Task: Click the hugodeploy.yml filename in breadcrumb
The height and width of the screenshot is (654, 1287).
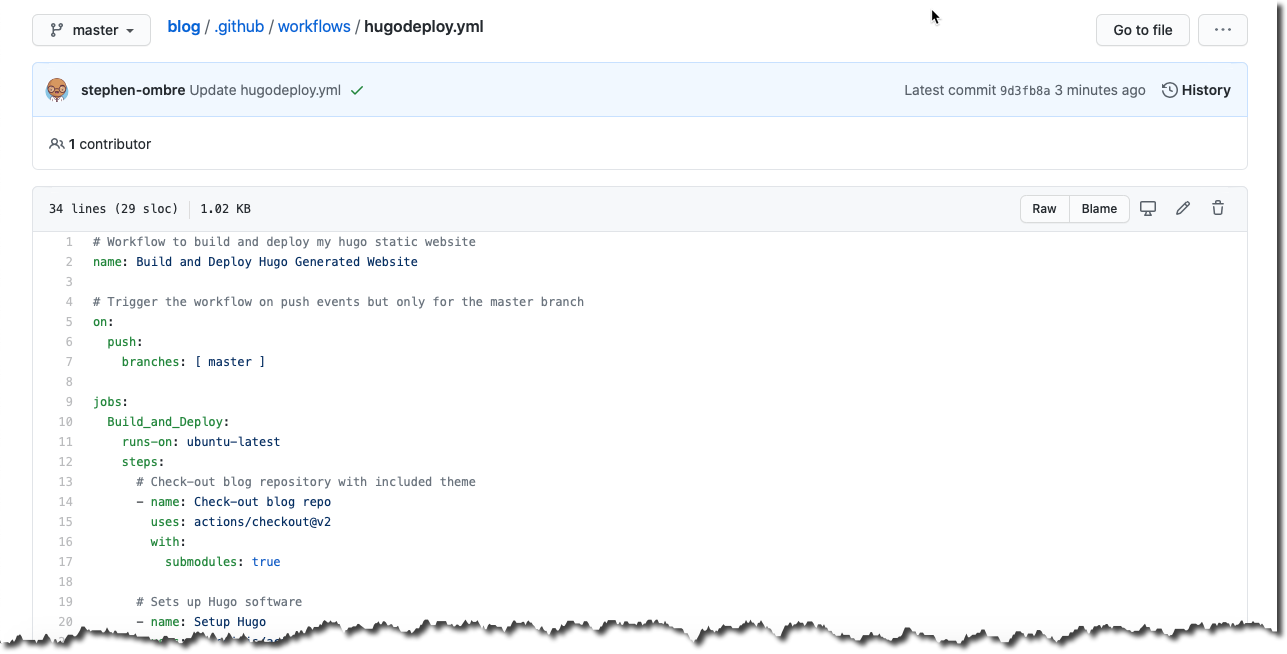Action: (424, 27)
